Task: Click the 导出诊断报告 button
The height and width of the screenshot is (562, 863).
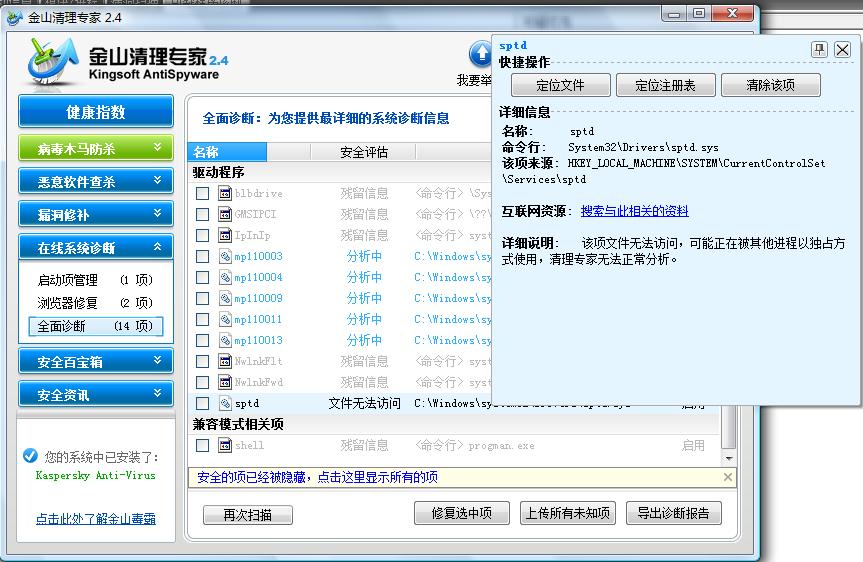Action: coord(673,513)
